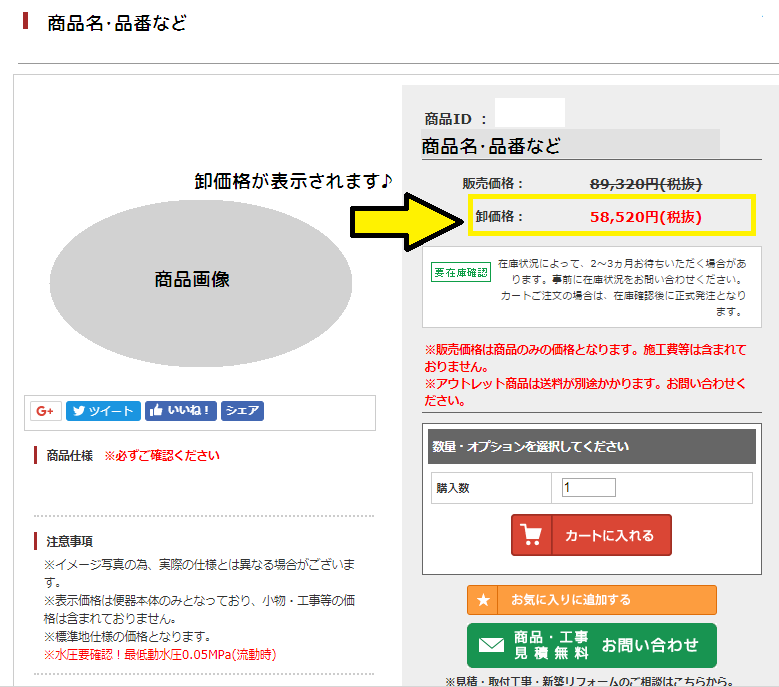Open the 商品・工事 見積無料 お問い合わせ button

click(x=591, y=645)
